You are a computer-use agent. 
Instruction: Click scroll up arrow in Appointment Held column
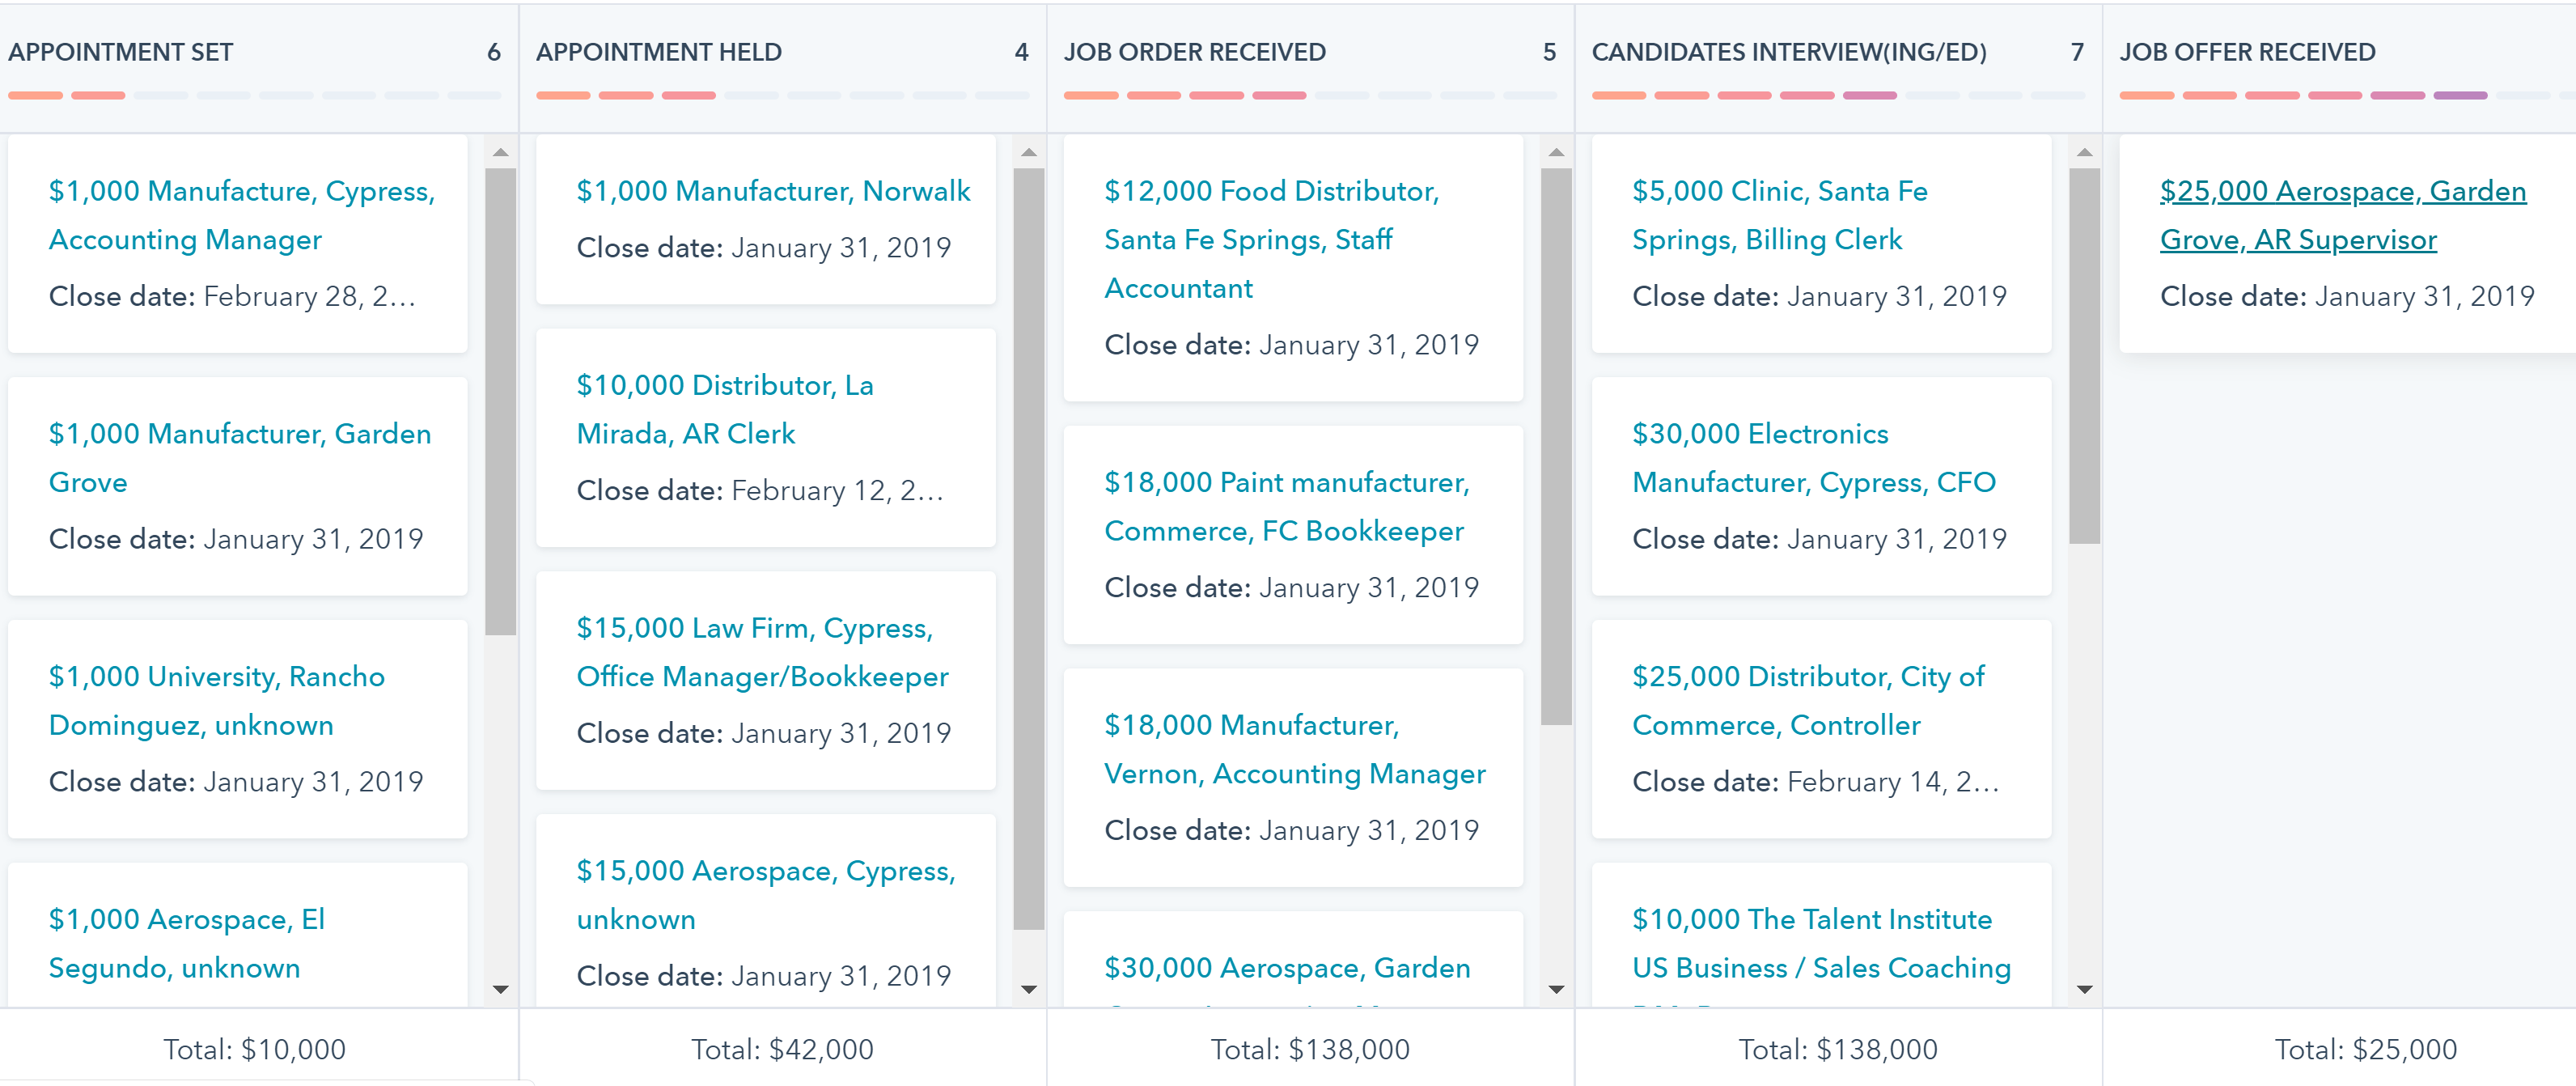[x=1028, y=152]
